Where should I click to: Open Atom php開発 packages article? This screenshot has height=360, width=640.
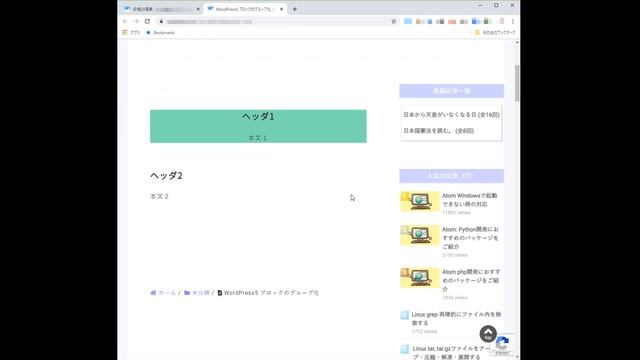tap(471, 280)
